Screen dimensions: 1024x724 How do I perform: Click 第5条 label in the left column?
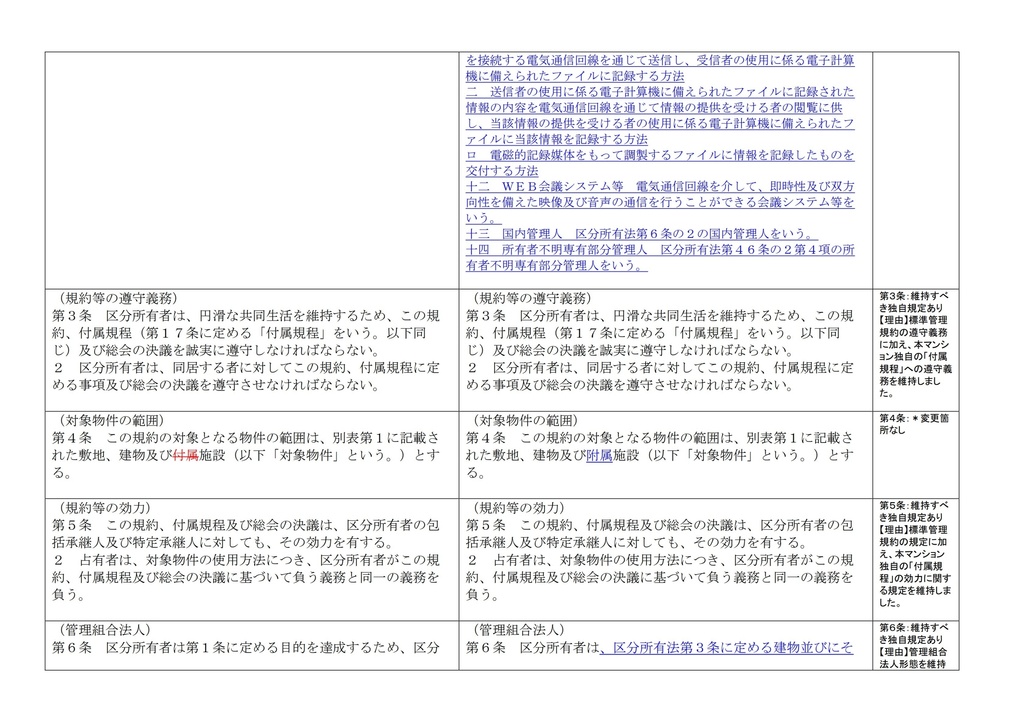72,526
